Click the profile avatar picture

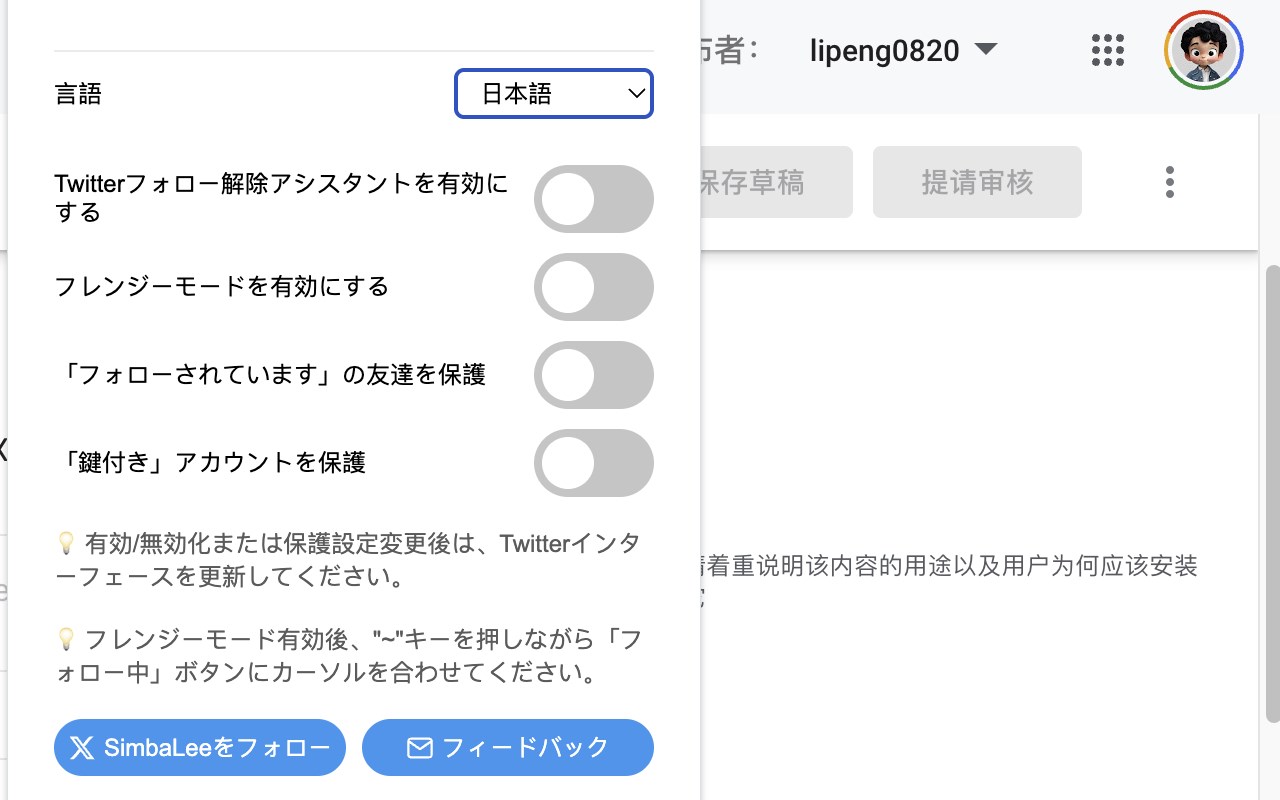pos(1204,50)
